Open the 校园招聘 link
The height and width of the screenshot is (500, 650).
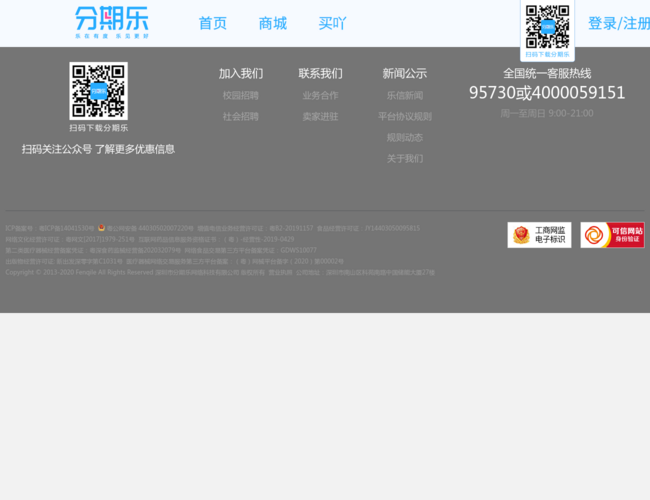(x=240, y=95)
